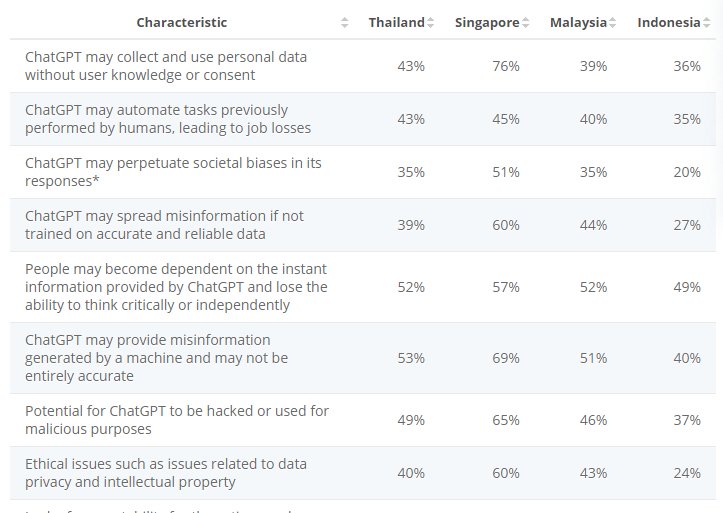723x513 pixels.
Task: Click the Thailand column header text
Action: click(x=396, y=23)
